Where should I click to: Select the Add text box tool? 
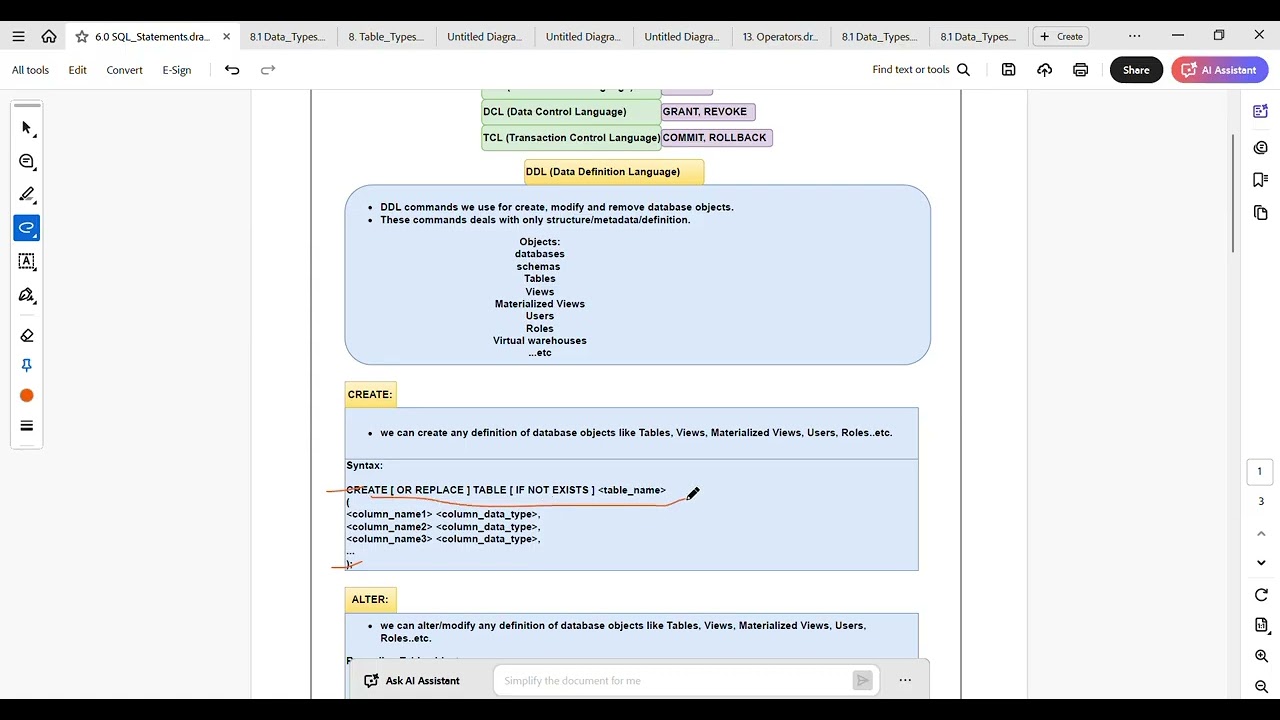27,262
